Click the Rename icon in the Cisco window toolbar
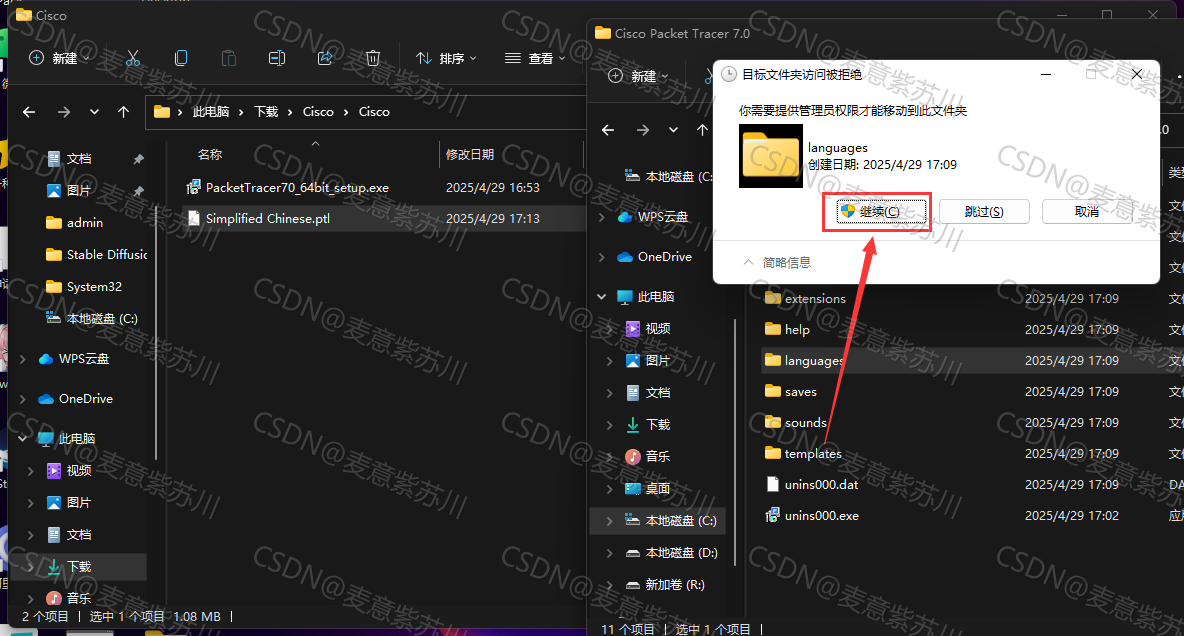Image resolution: width=1184 pixels, height=636 pixels. (277, 58)
